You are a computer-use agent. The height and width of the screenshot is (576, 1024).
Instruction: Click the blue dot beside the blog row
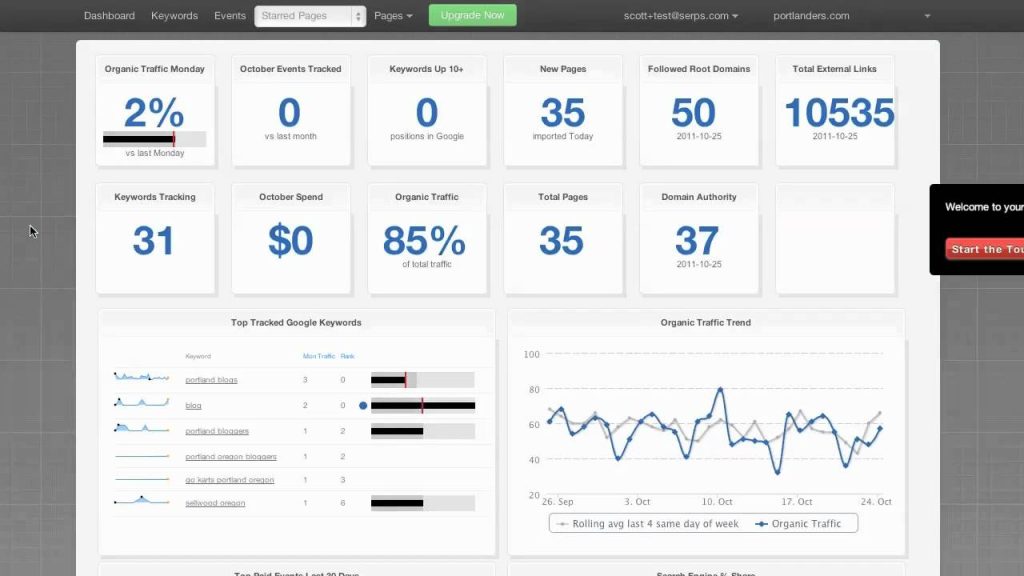363,406
